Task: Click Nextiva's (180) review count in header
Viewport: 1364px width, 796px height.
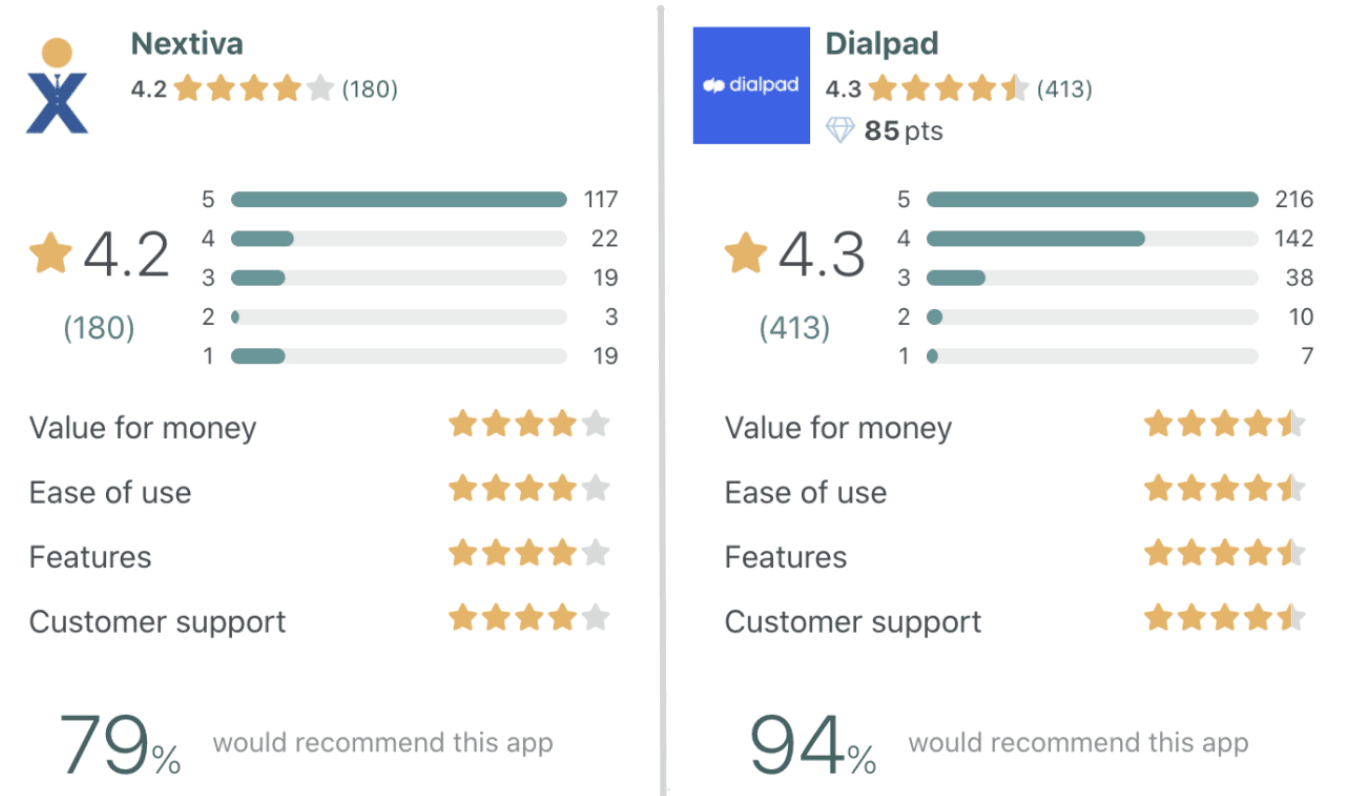Action: click(370, 89)
